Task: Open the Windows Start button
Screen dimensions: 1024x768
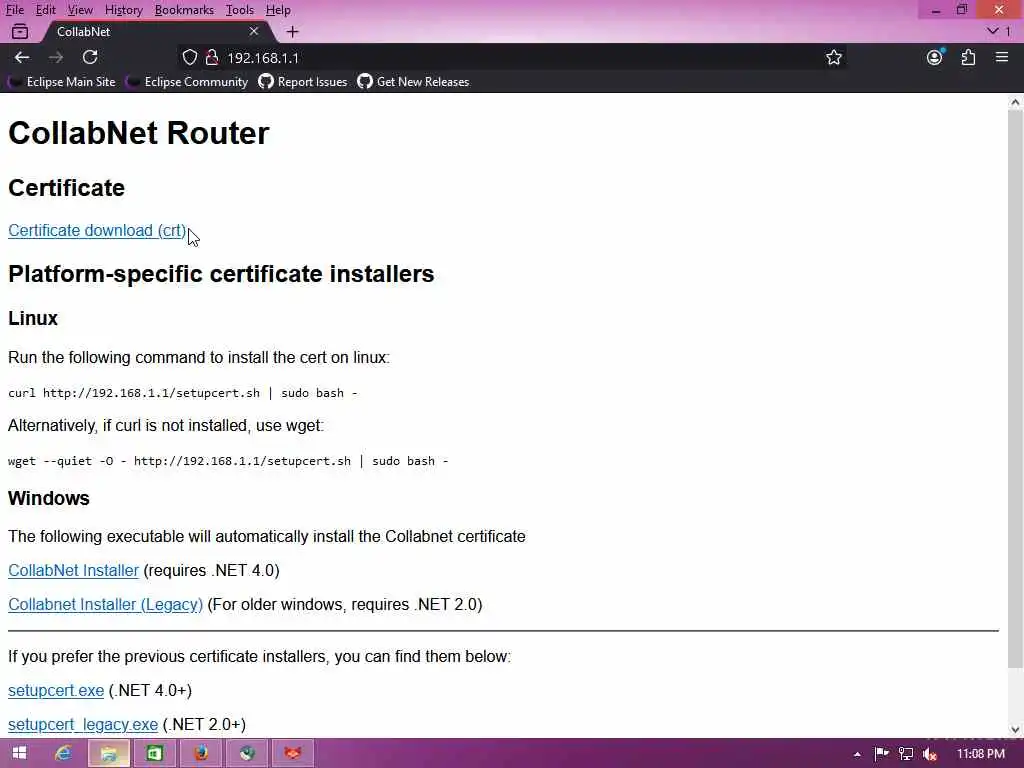Action: [x=19, y=753]
